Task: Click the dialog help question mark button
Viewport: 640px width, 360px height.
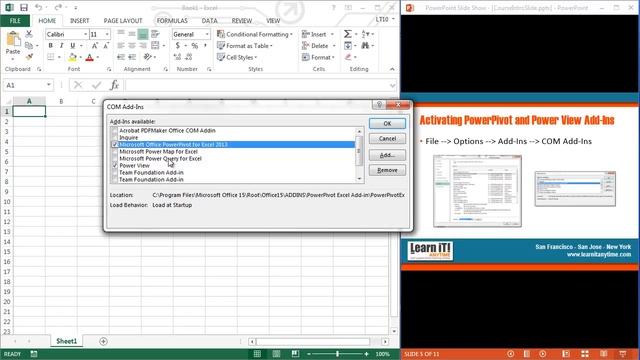Action: (379, 105)
